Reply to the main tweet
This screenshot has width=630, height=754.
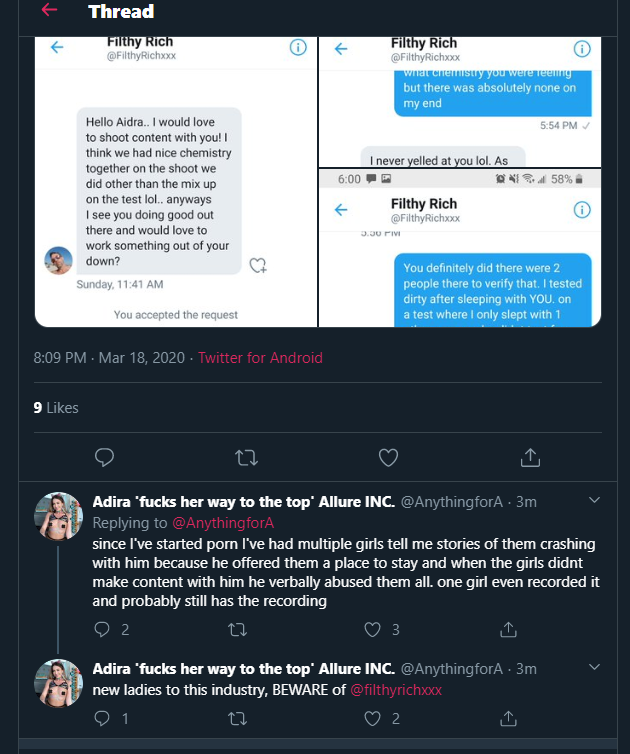point(104,457)
